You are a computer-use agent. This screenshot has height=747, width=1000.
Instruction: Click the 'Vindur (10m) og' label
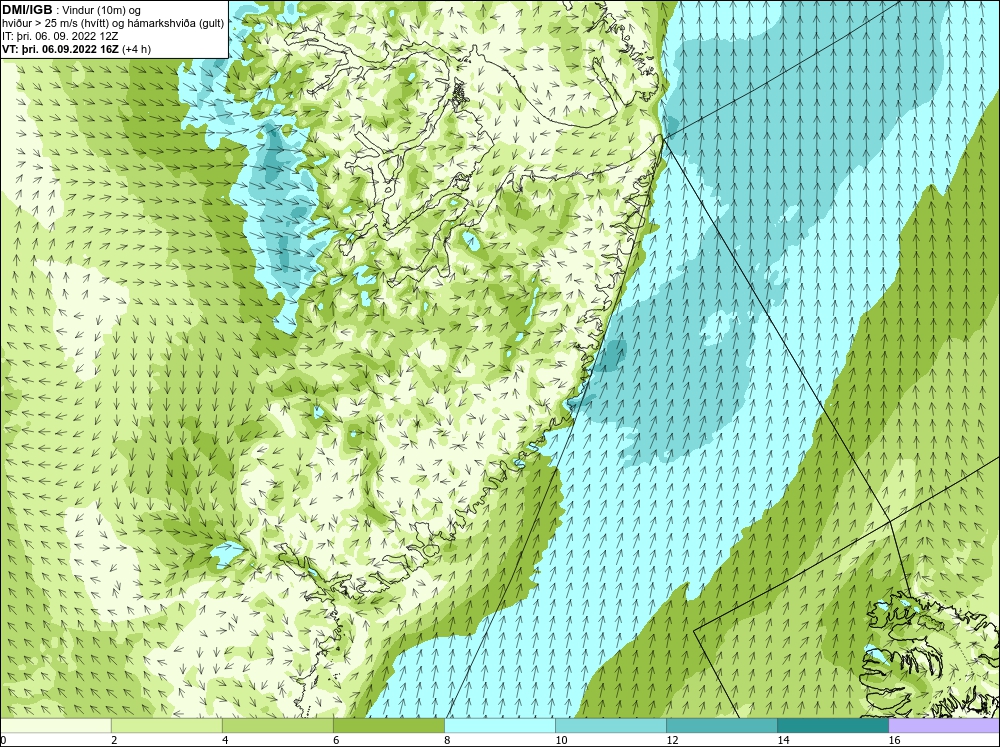click(x=101, y=10)
